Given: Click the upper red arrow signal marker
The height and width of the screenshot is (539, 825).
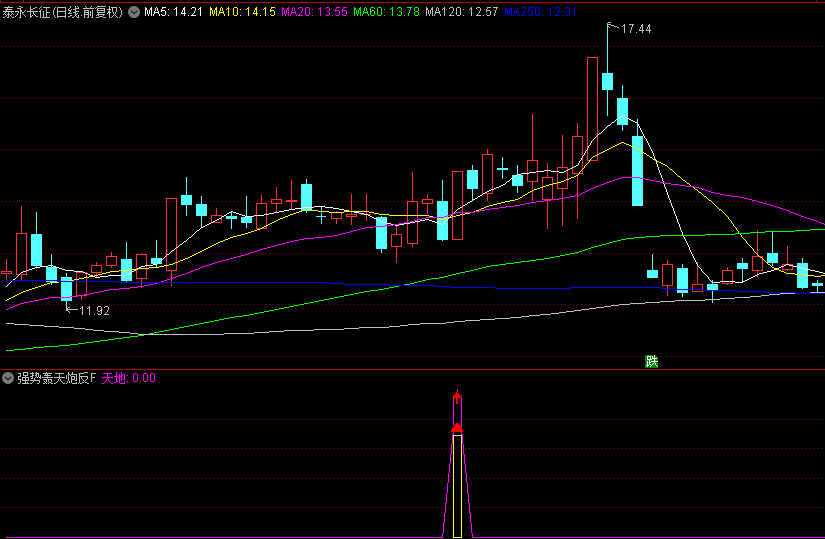Looking at the screenshot, I should pyautogui.click(x=457, y=397).
